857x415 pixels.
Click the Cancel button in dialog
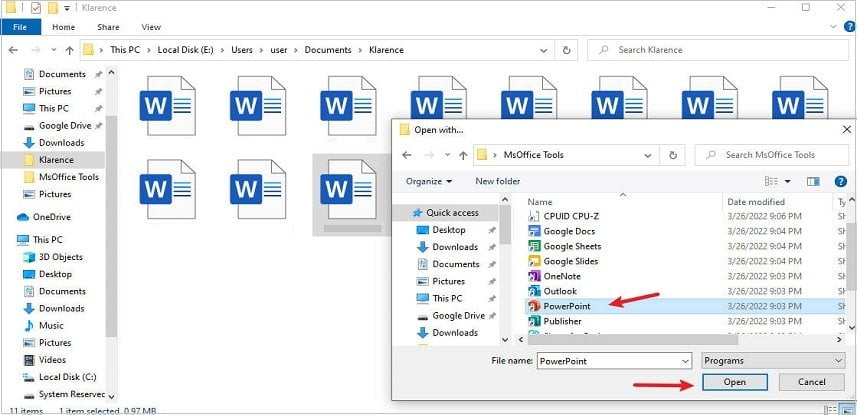point(812,382)
